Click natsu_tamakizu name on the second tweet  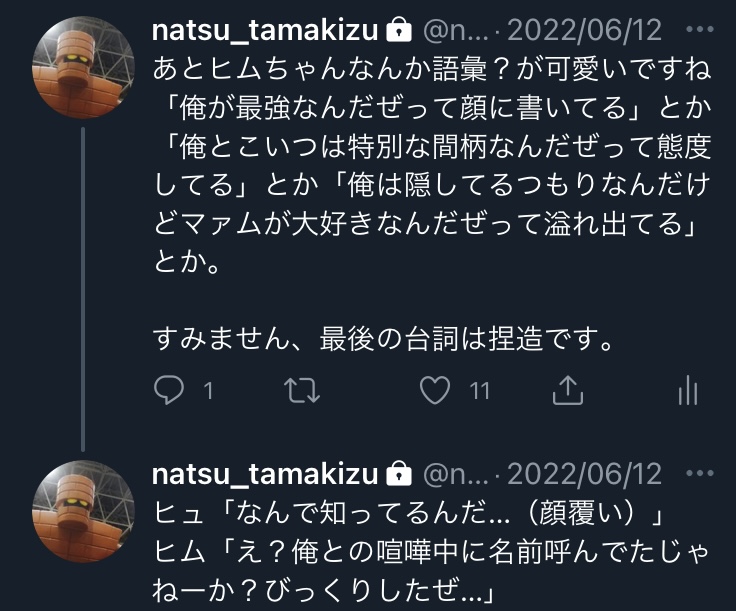(266, 472)
